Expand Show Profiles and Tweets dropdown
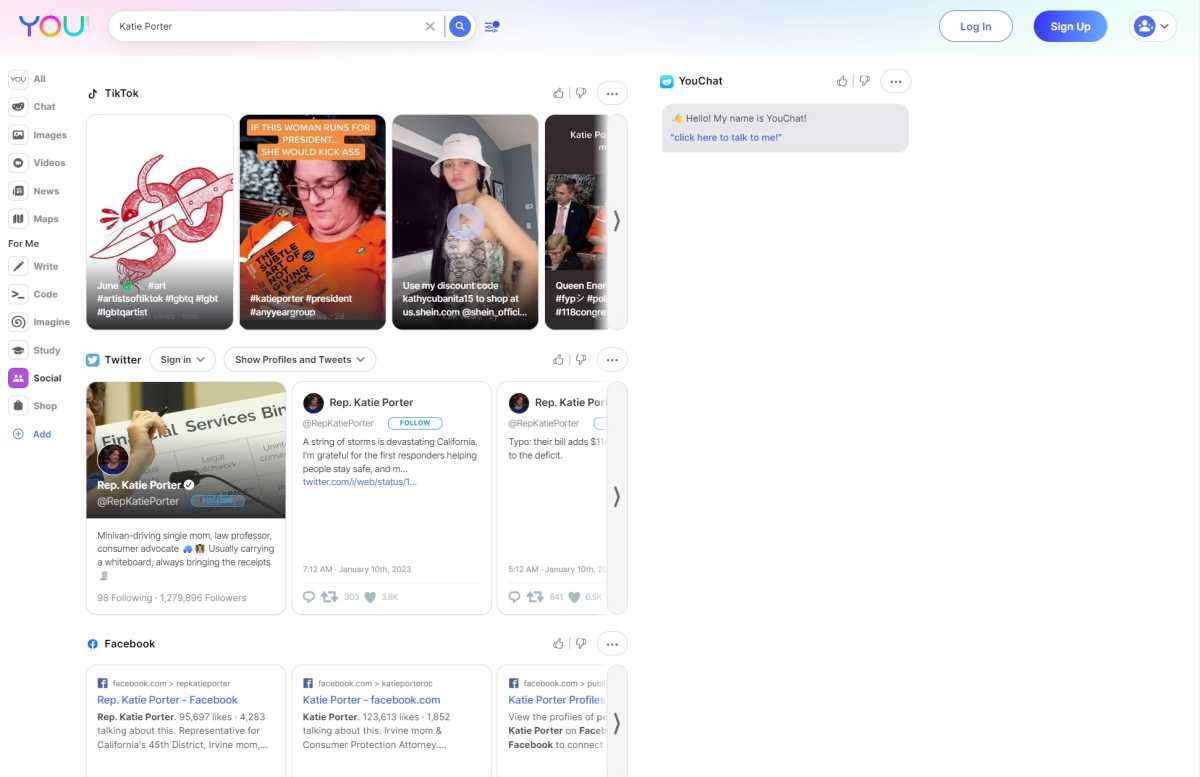Viewport: 1200px width, 777px height. pyautogui.click(x=300, y=359)
